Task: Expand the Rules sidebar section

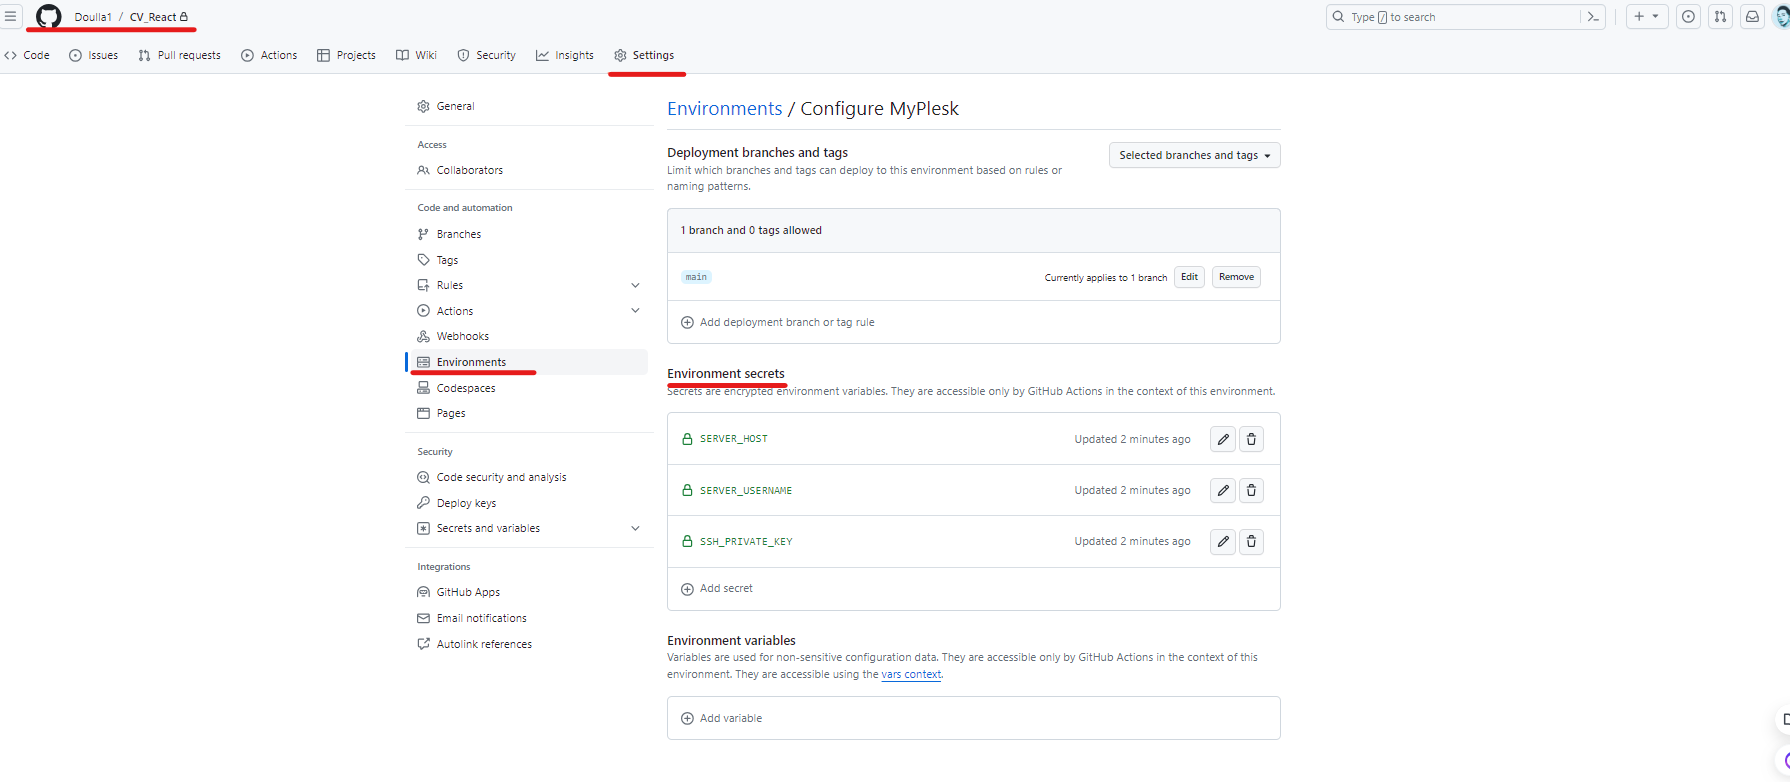Action: coord(635,286)
